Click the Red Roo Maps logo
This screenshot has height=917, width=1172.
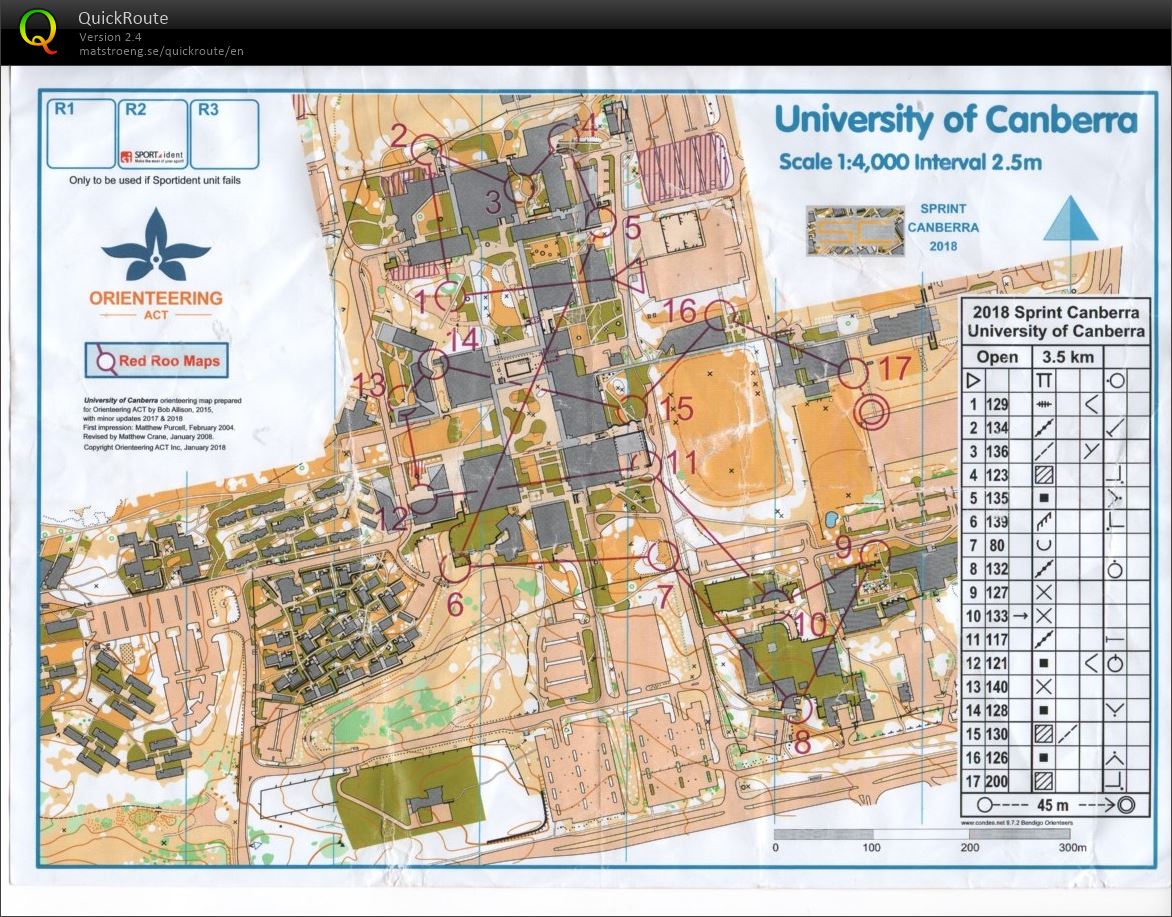pyautogui.click(x=156, y=361)
